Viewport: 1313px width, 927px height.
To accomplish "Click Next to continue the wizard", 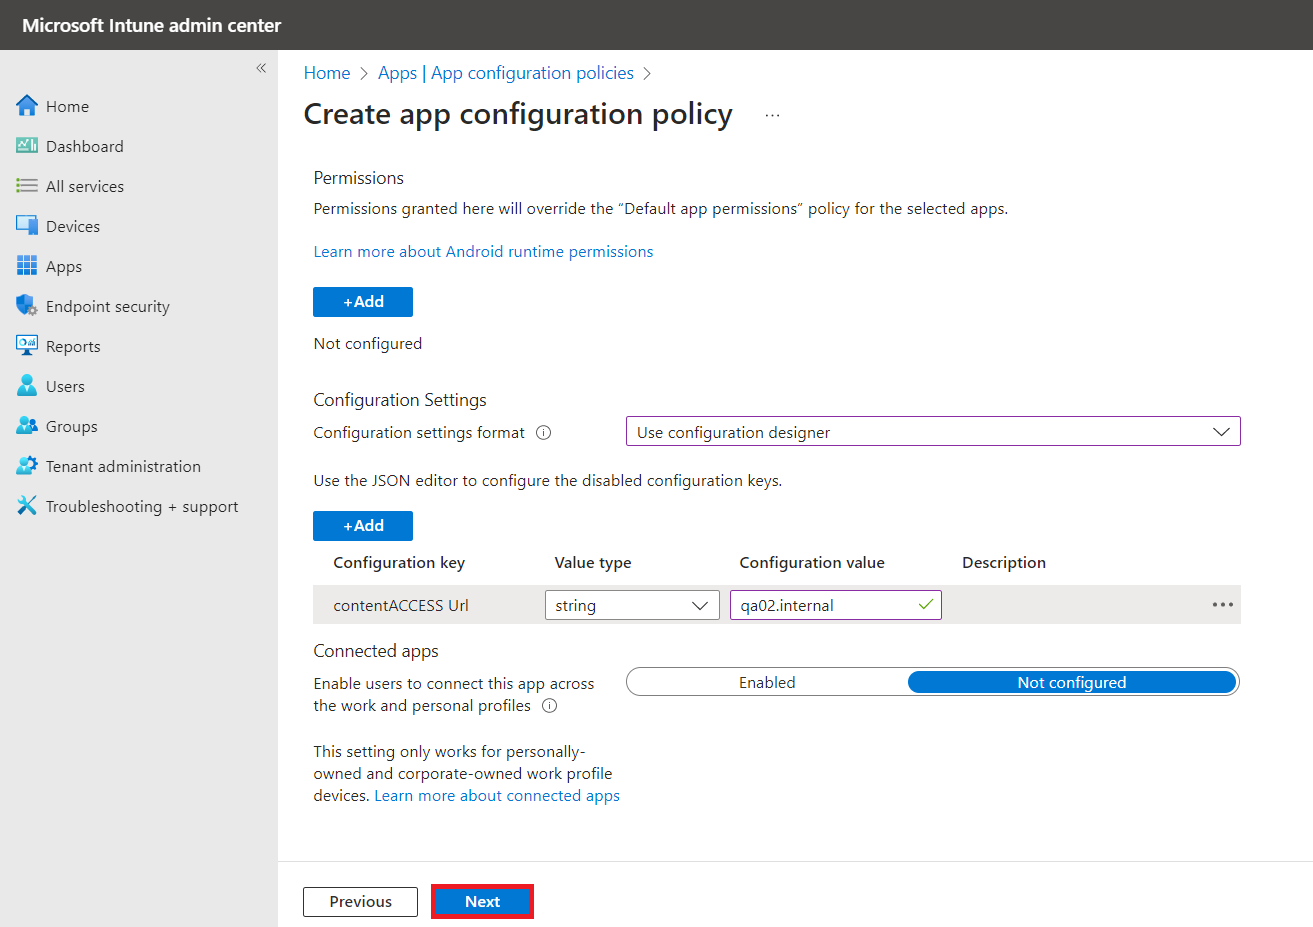I will coord(482,901).
